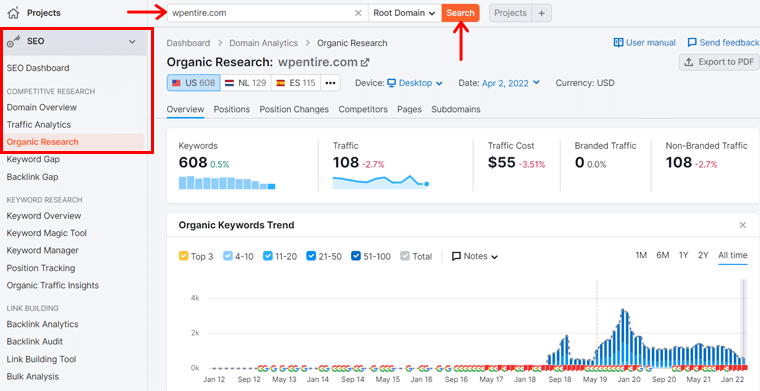Click the orange Search button
Screen dimensions: 760x391
coord(460,13)
